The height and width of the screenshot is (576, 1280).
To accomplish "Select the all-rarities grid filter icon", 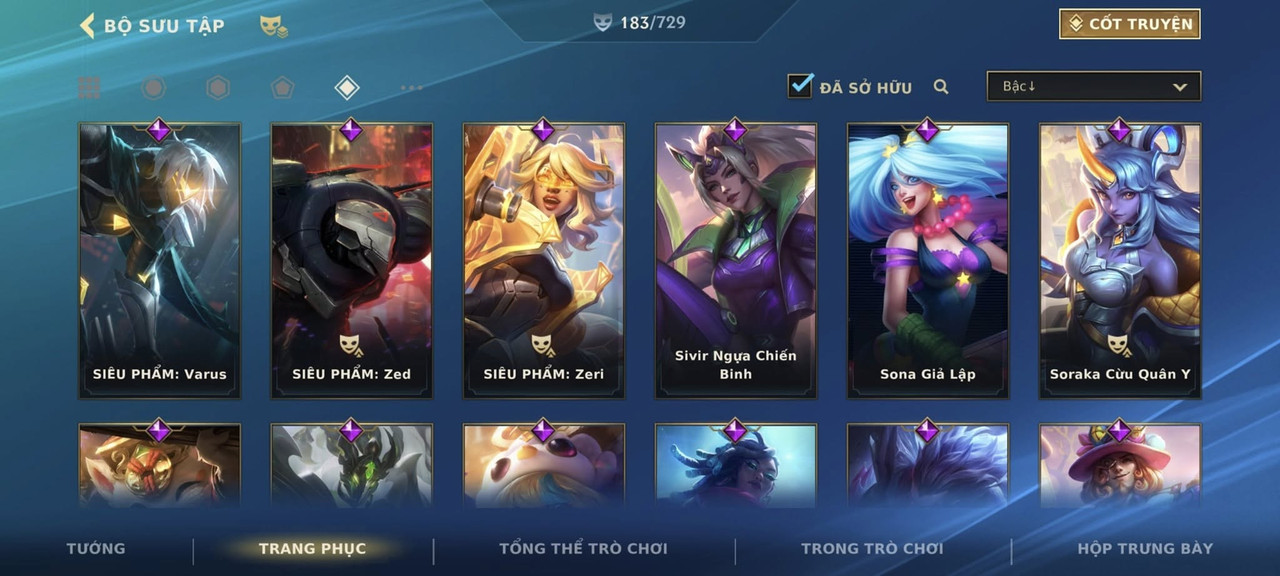I will pyautogui.click(x=89, y=88).
